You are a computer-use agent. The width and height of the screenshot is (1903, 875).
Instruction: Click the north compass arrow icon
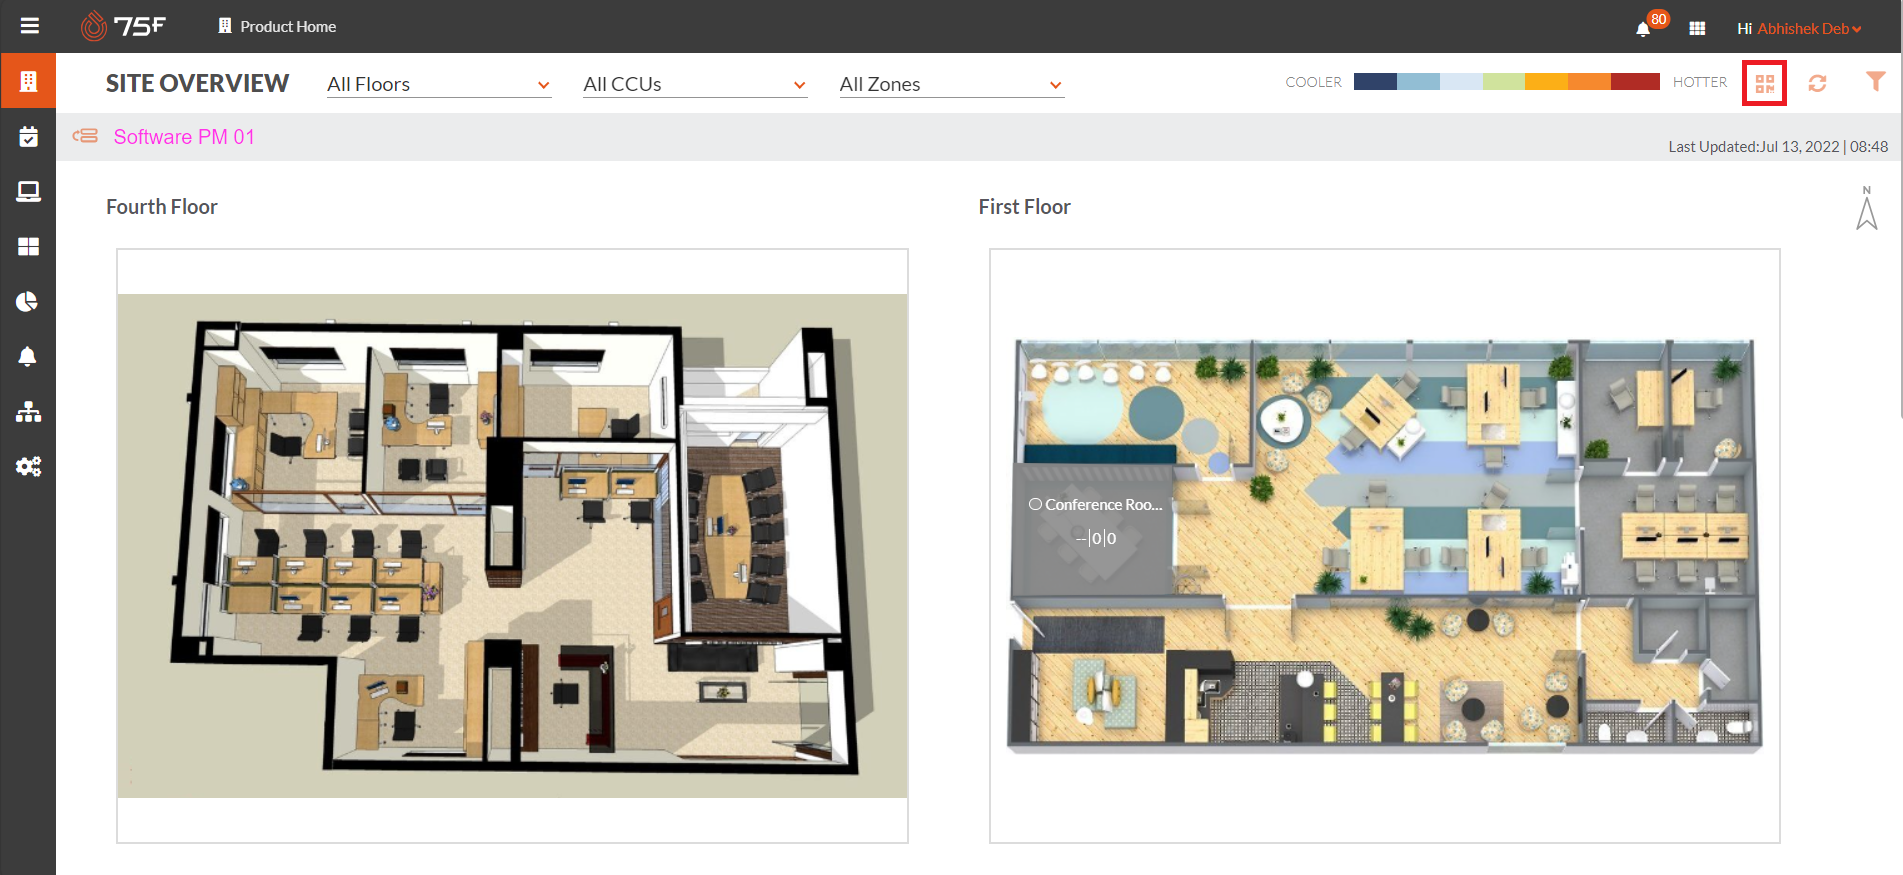point(1866,208)
